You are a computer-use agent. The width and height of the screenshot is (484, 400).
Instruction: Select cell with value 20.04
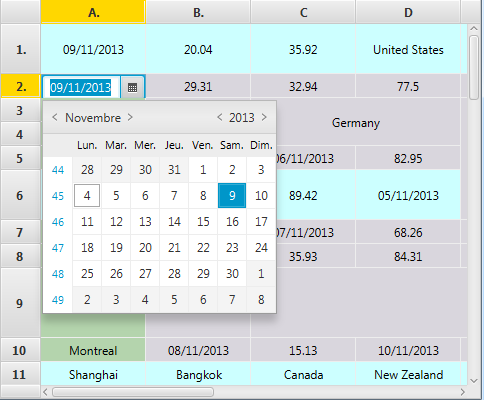198,49
